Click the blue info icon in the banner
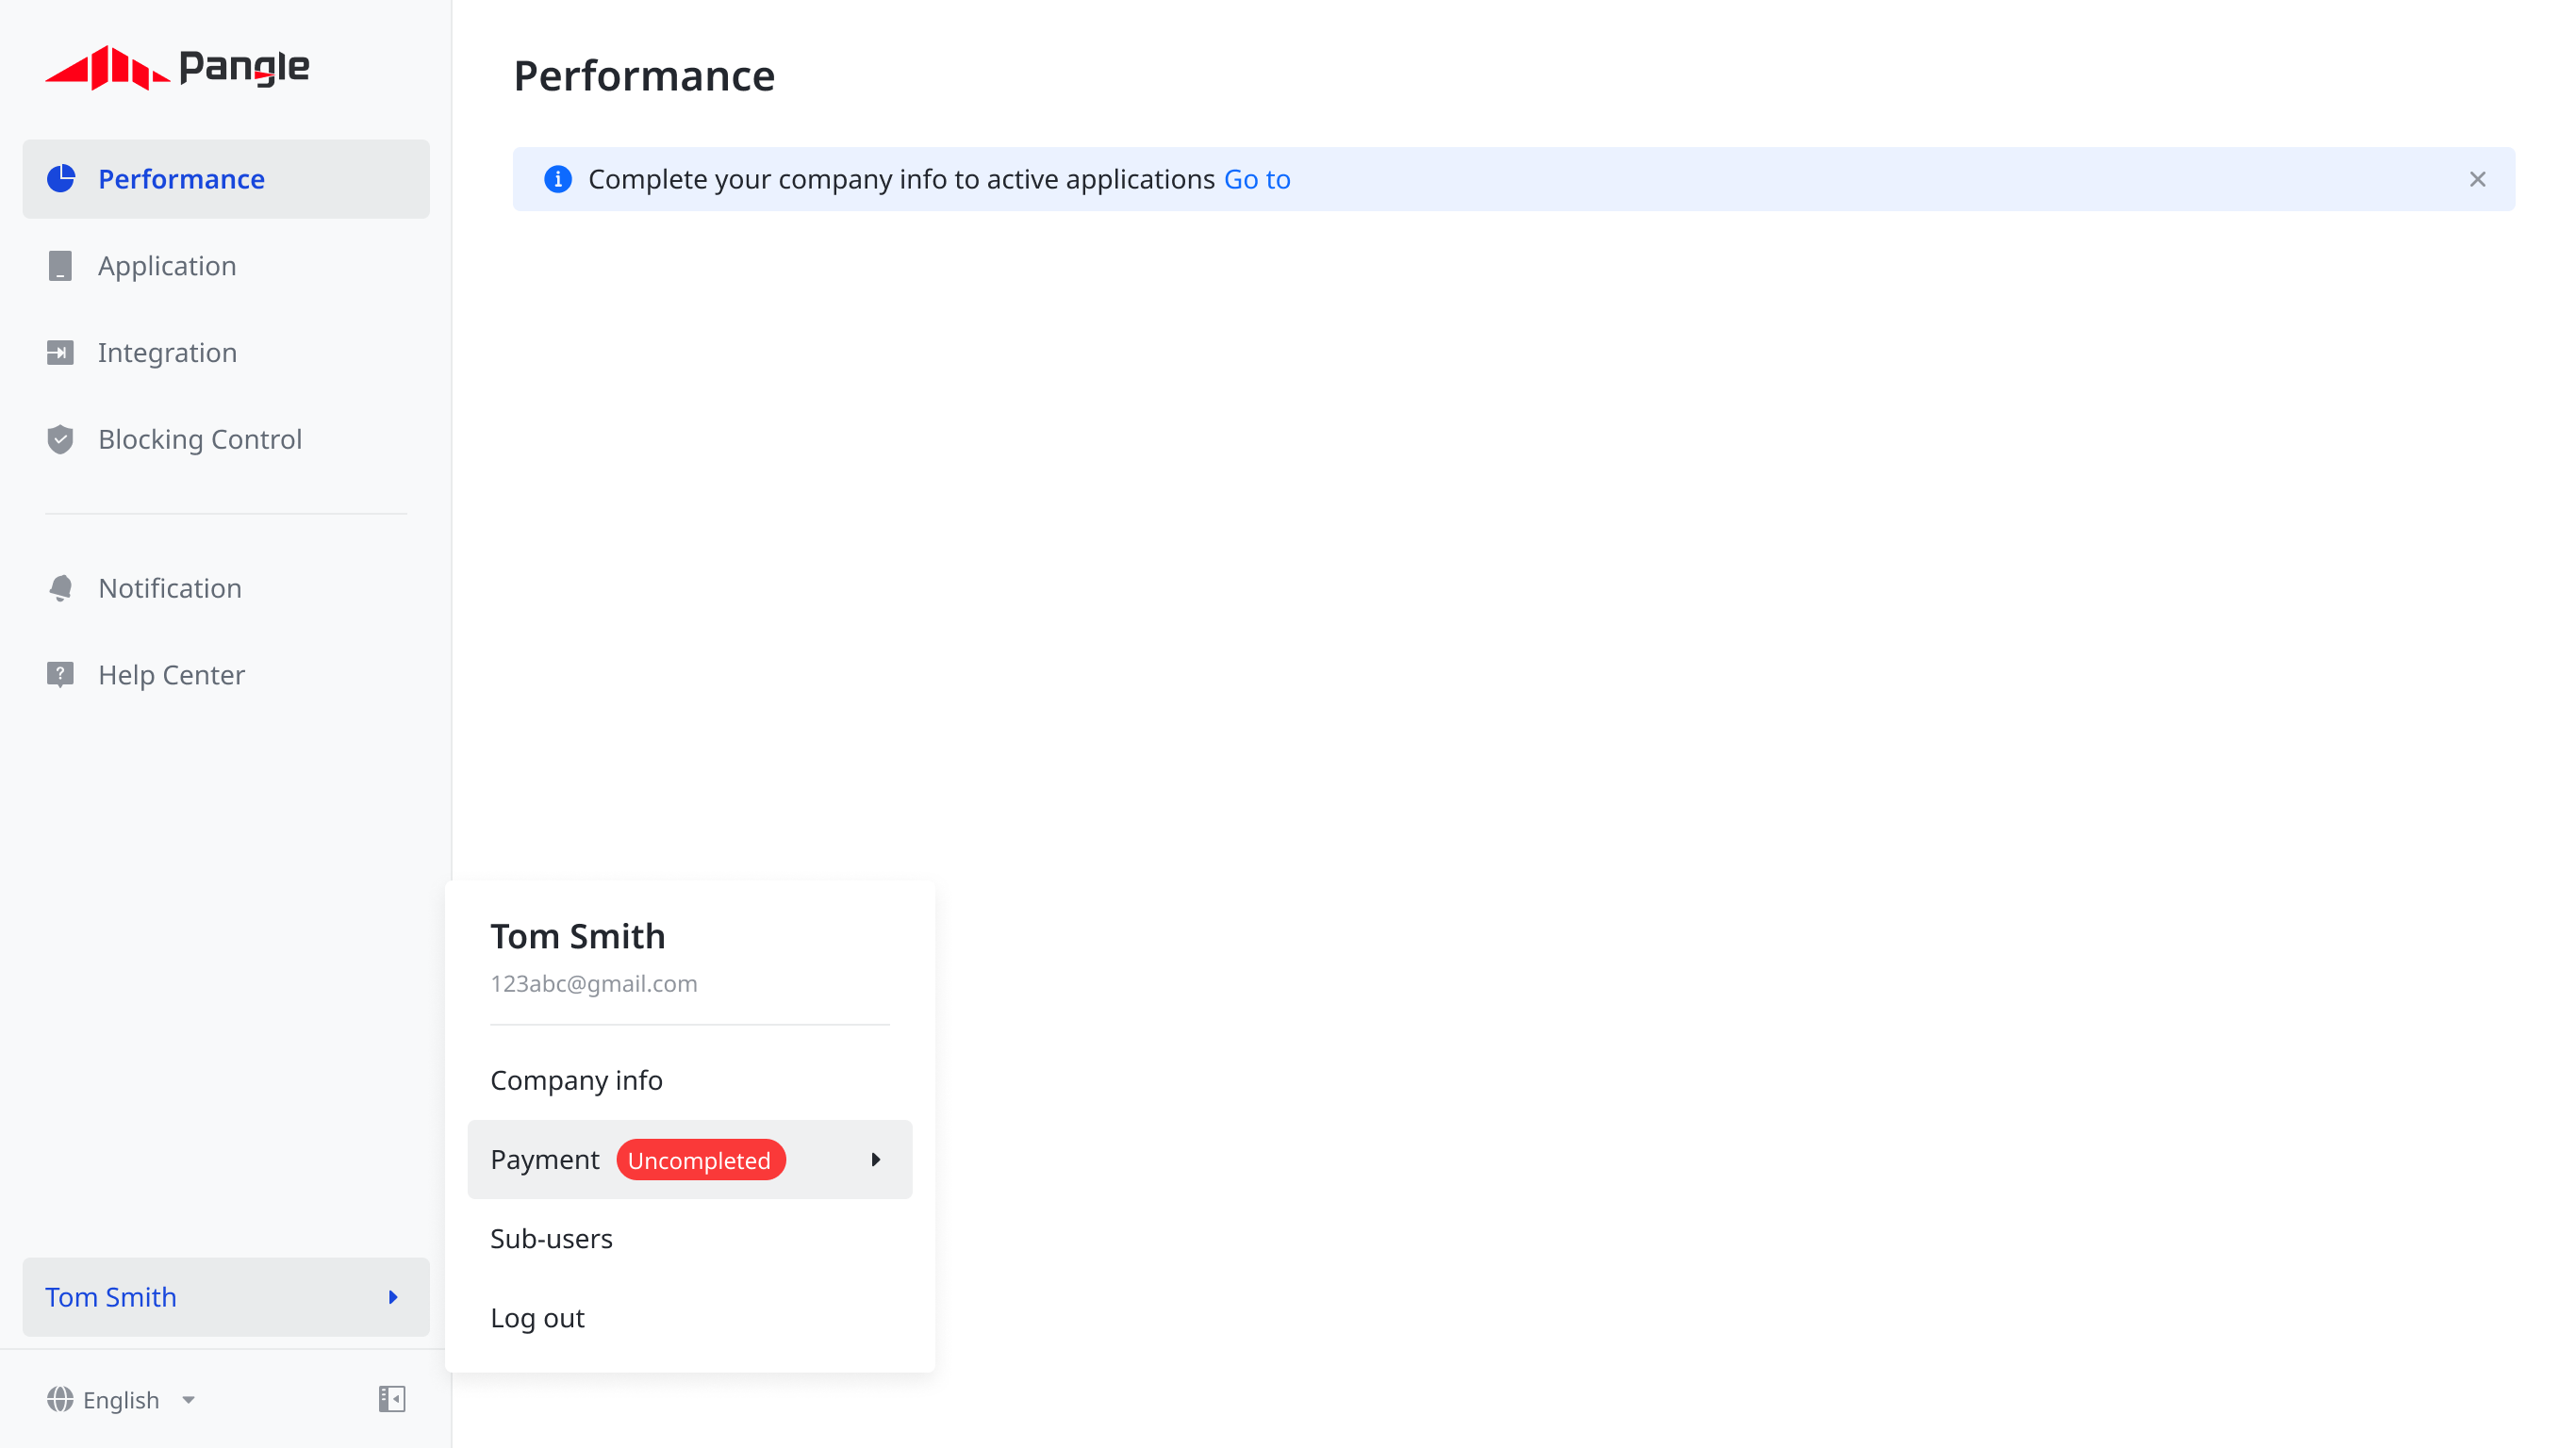This screenshot has height=1448, width=2576. pos(558,179)
